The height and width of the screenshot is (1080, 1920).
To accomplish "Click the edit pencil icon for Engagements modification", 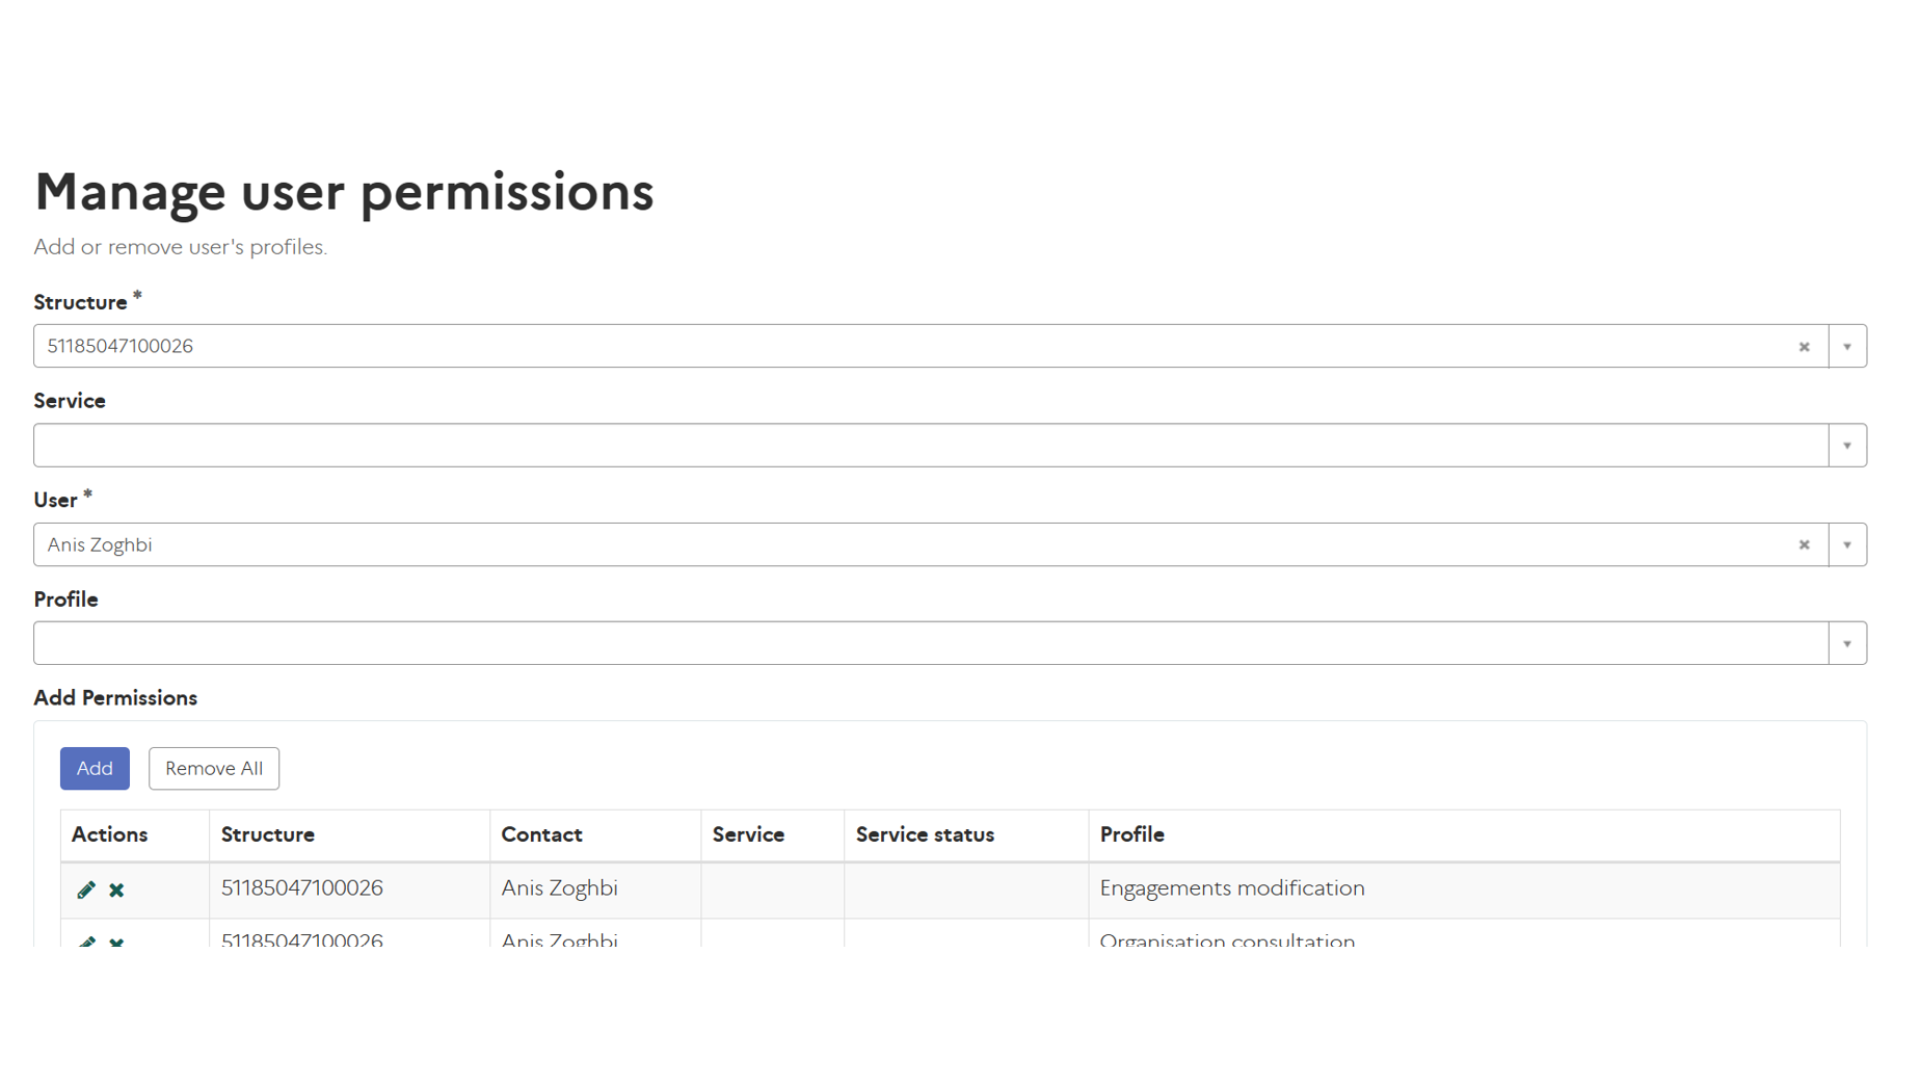I will [x=86, y=889].
